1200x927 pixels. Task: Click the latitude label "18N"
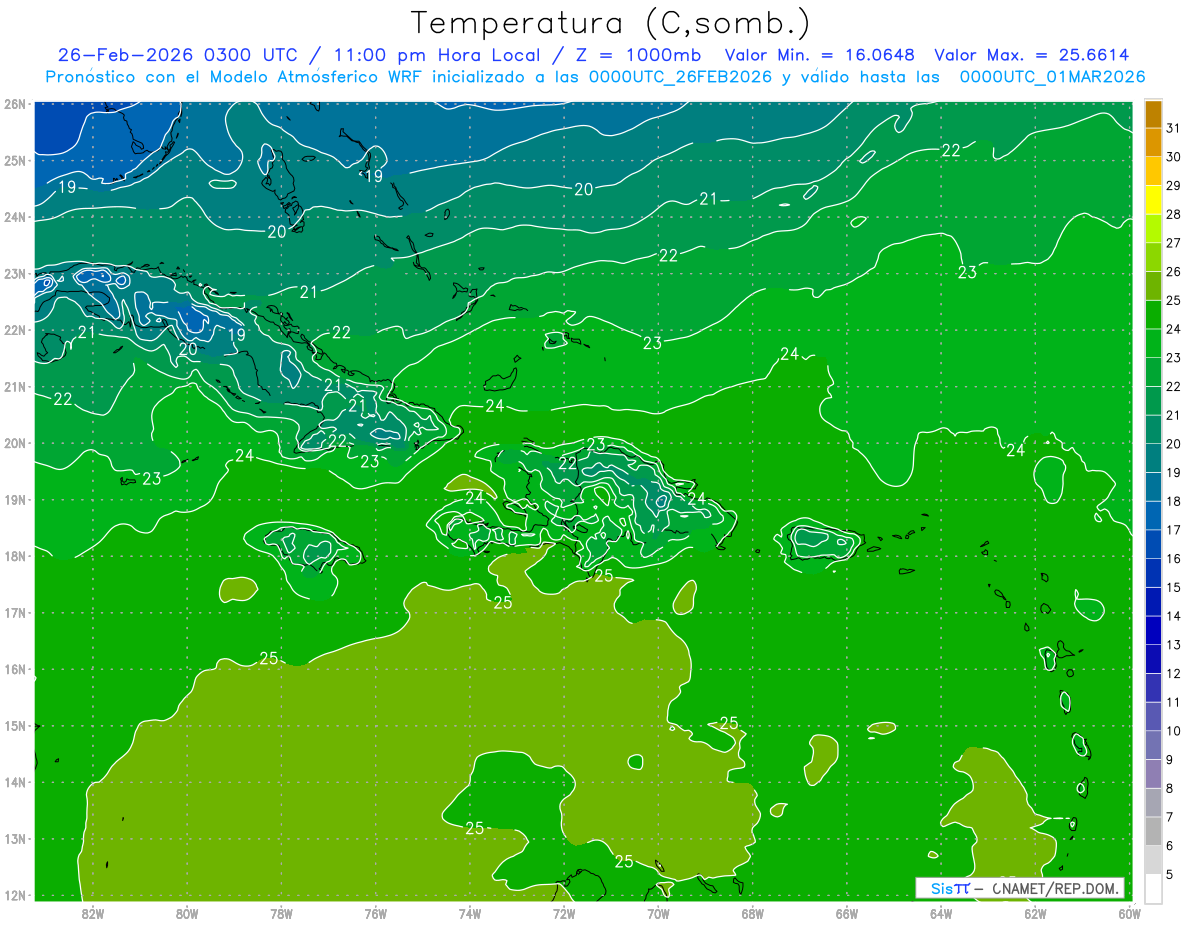point(14,556)
